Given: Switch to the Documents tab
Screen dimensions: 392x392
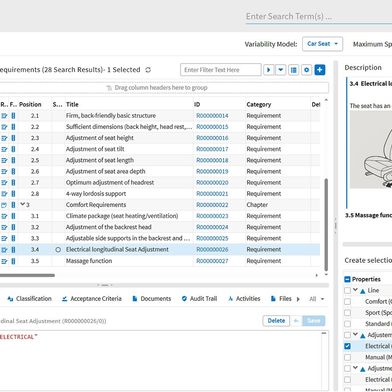Looking at the screenshot, I should (152, 299).
